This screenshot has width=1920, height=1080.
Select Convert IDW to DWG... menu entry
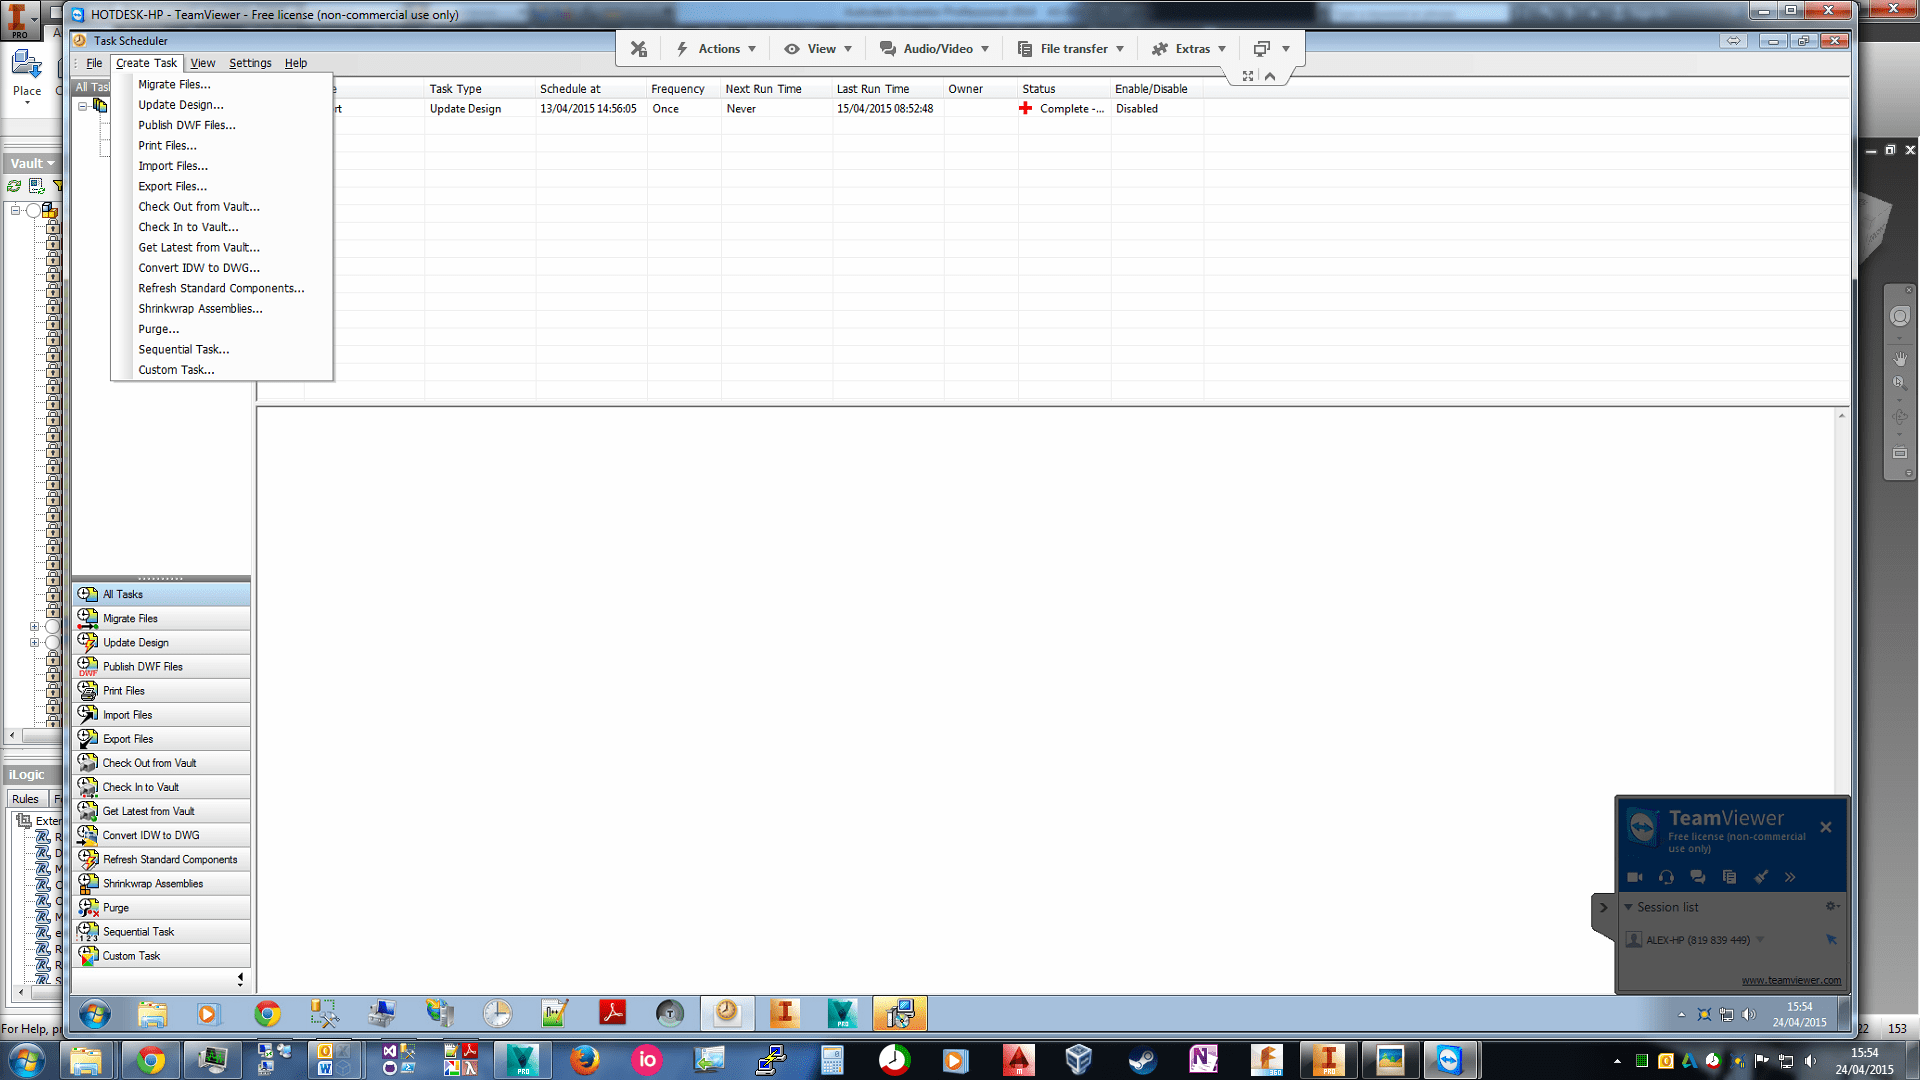[x=199, y=268]
